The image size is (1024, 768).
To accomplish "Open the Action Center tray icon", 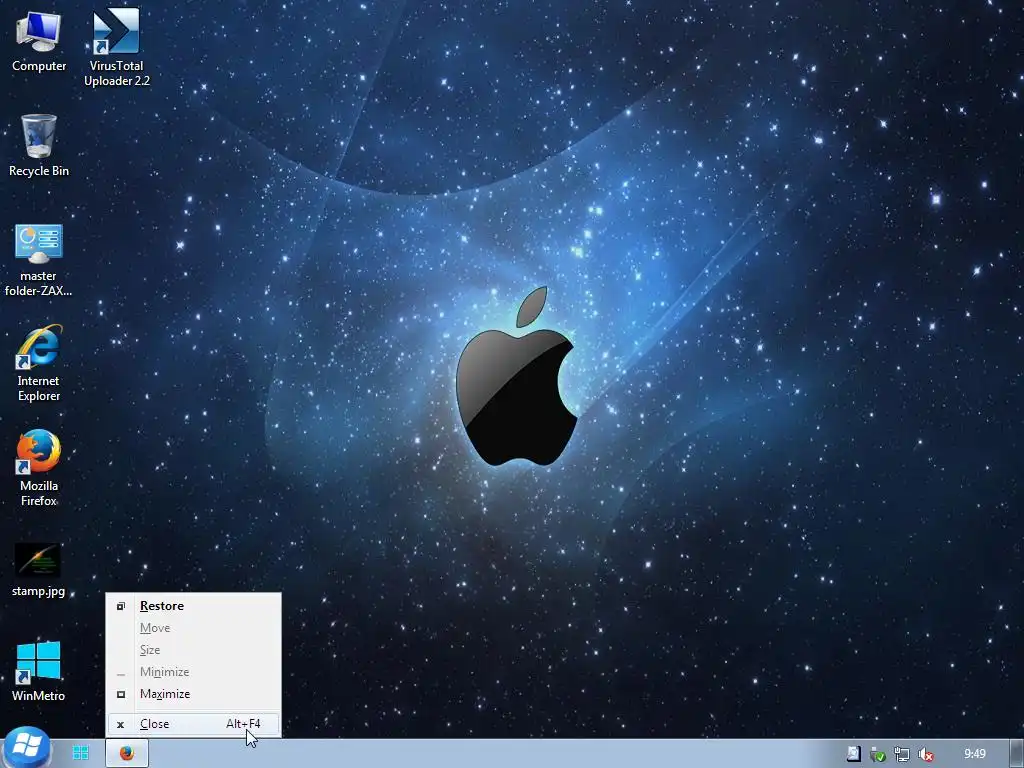I will (x=853, y=754).
